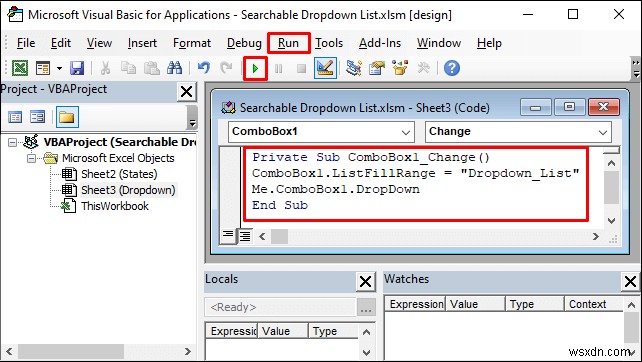Select ThisWorkbook in the project tree
The image size is (642, 362).
click(x=115, y=206)
